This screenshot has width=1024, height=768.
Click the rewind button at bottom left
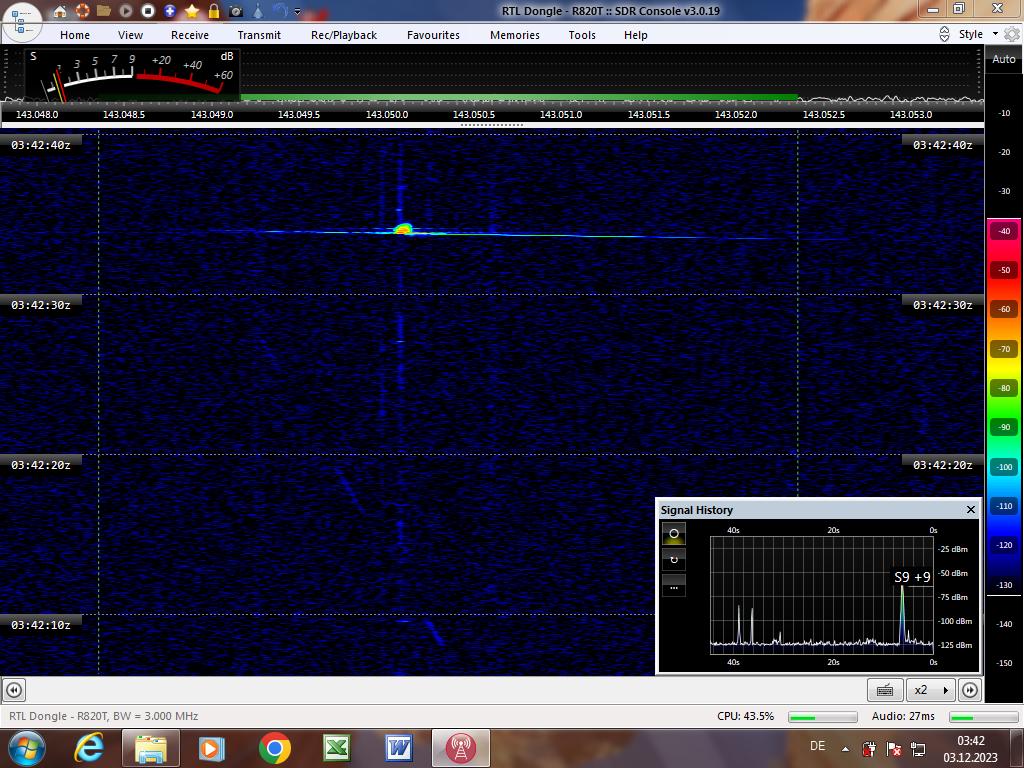click(x=14, y=690)
